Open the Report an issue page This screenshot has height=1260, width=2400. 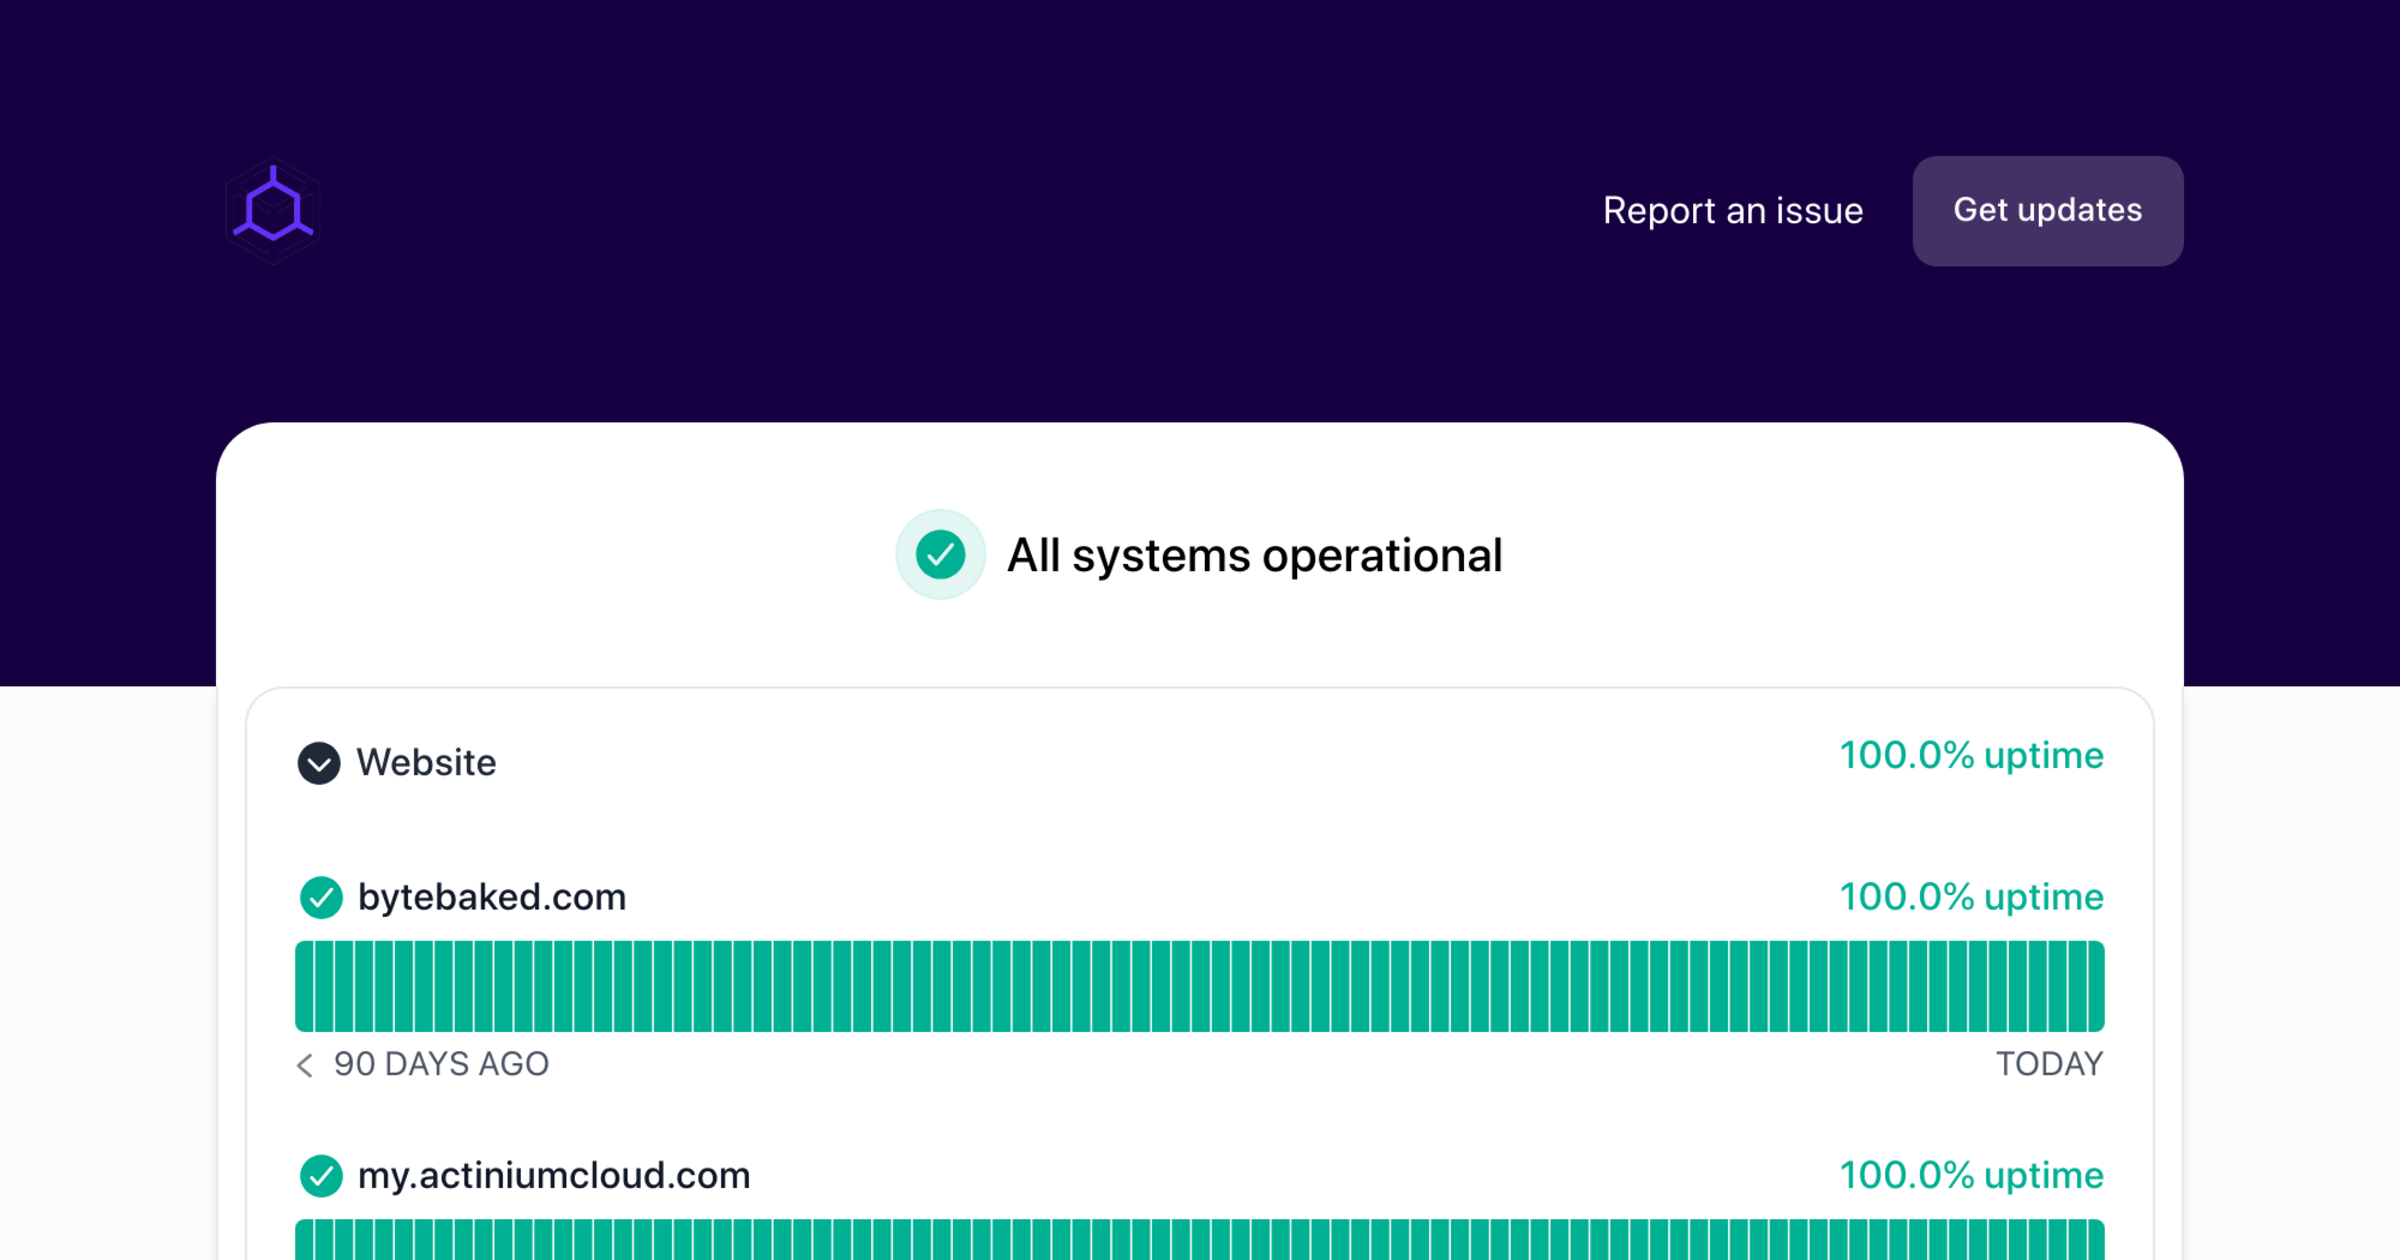[x=1732, y=211]
